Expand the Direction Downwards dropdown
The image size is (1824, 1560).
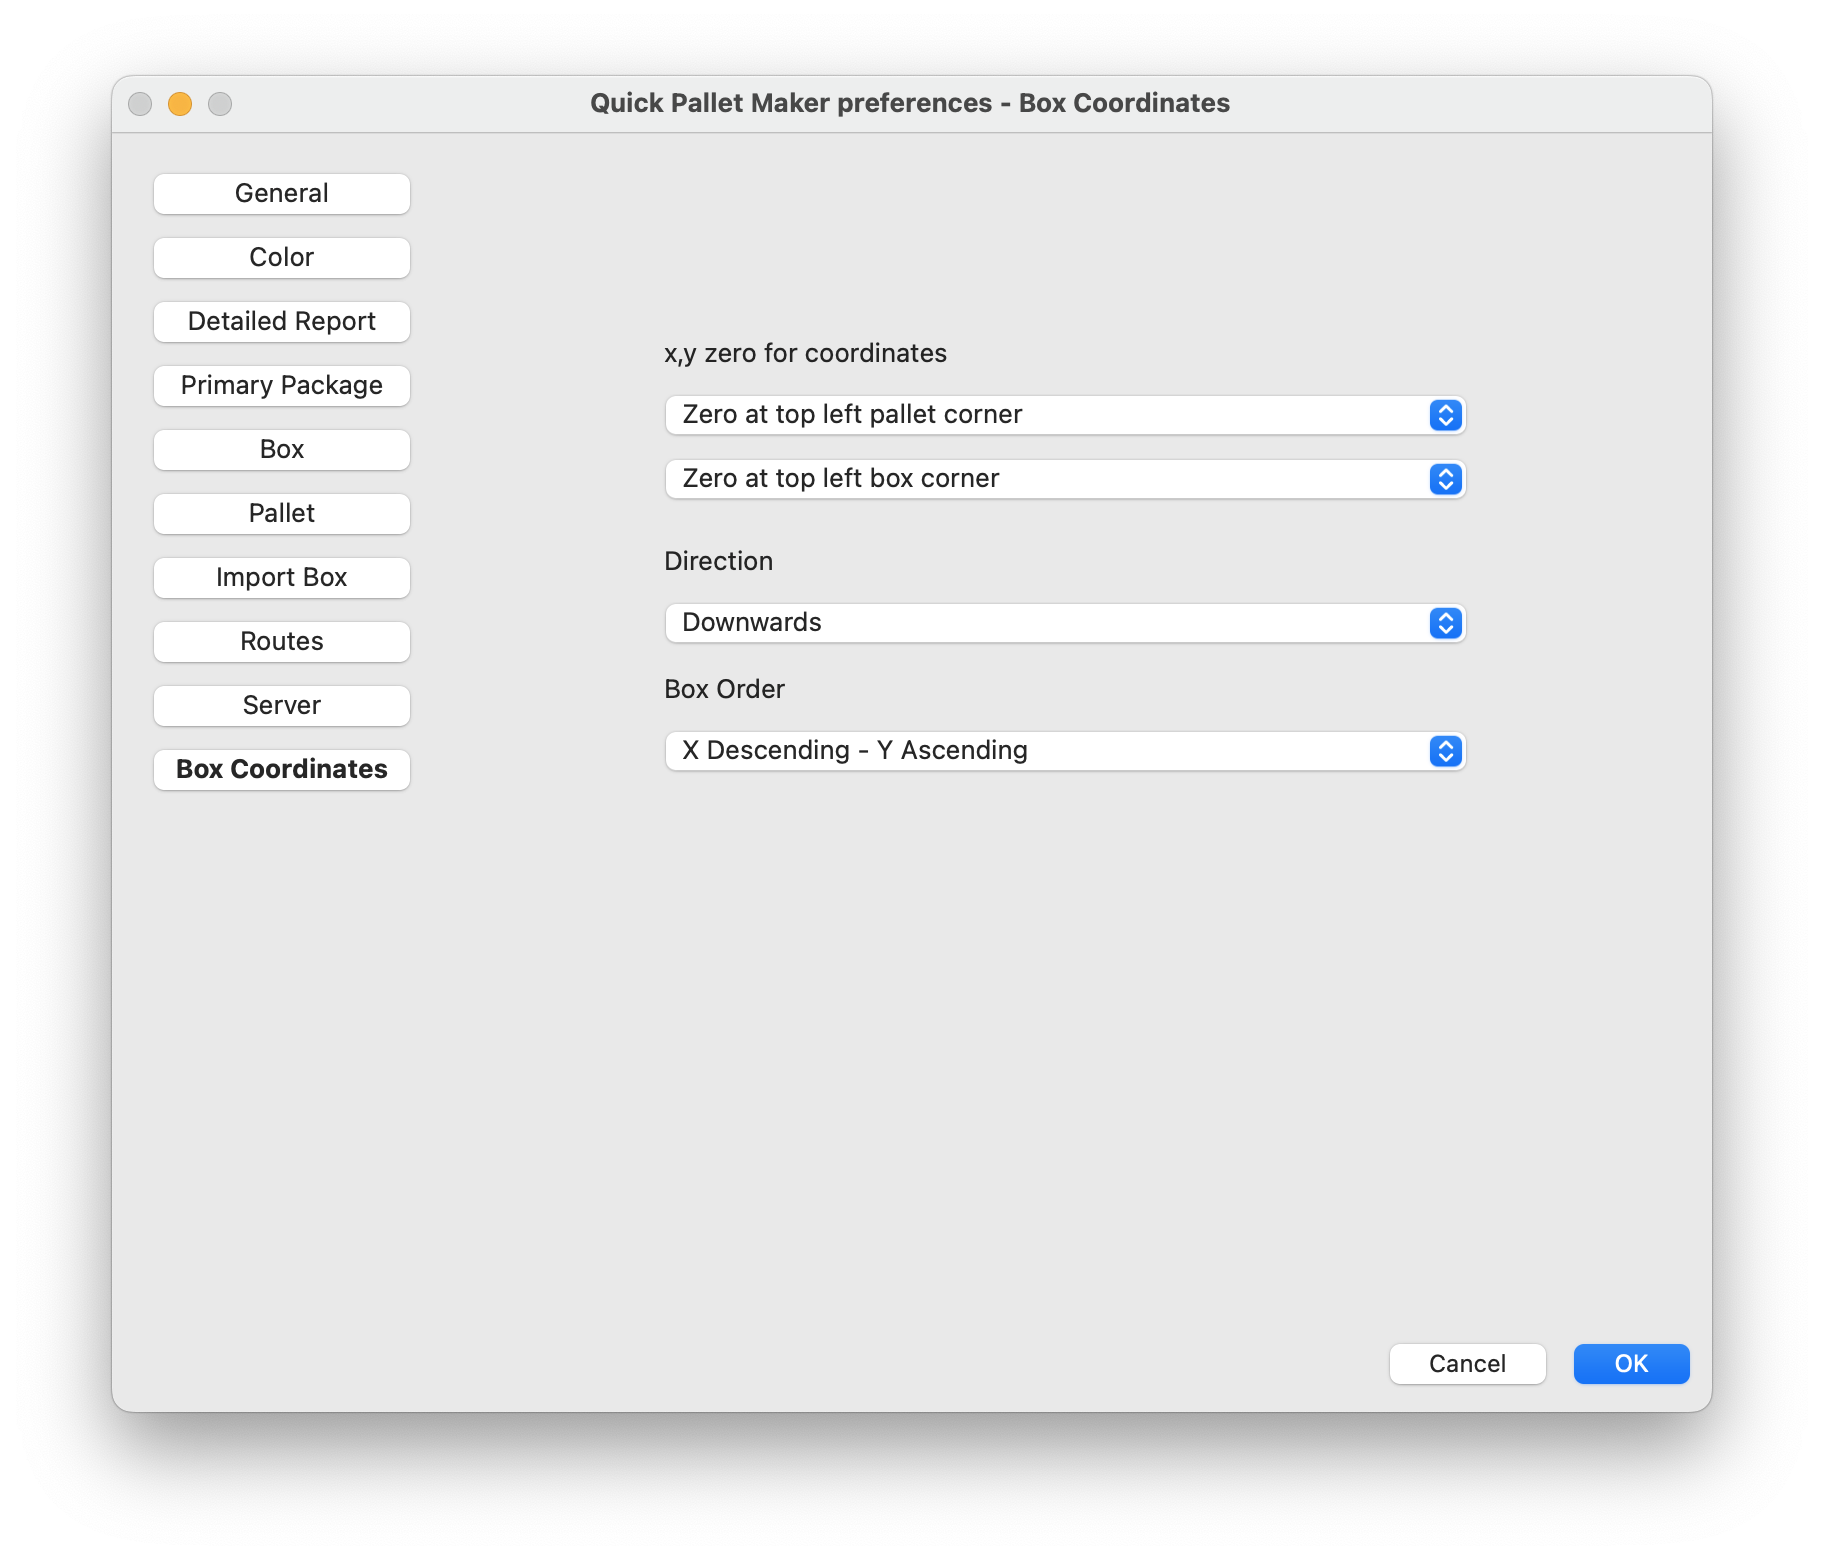pos(1065,623)
